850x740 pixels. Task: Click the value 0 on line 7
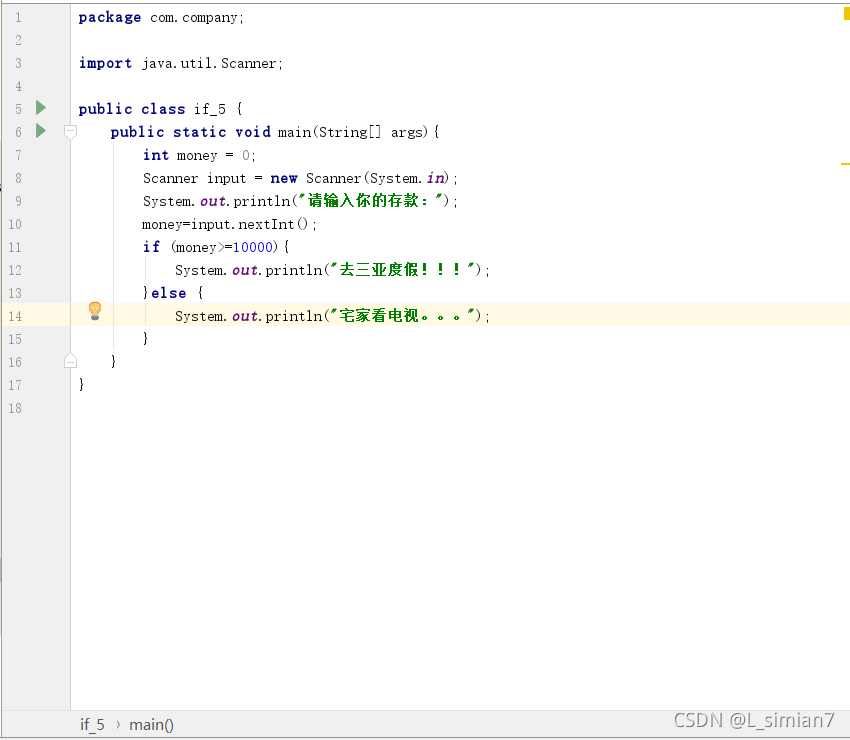coord(246,156)
